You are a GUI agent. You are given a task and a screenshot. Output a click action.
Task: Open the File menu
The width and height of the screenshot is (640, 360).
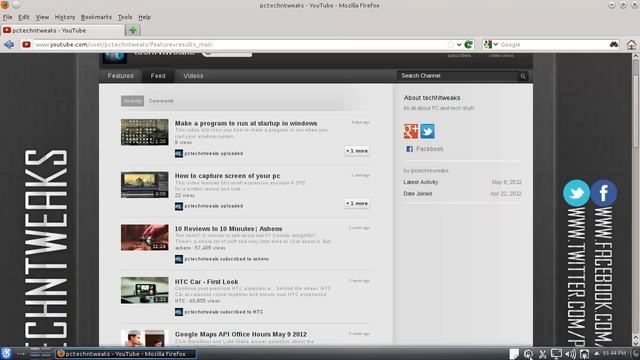tap(7, 17)
